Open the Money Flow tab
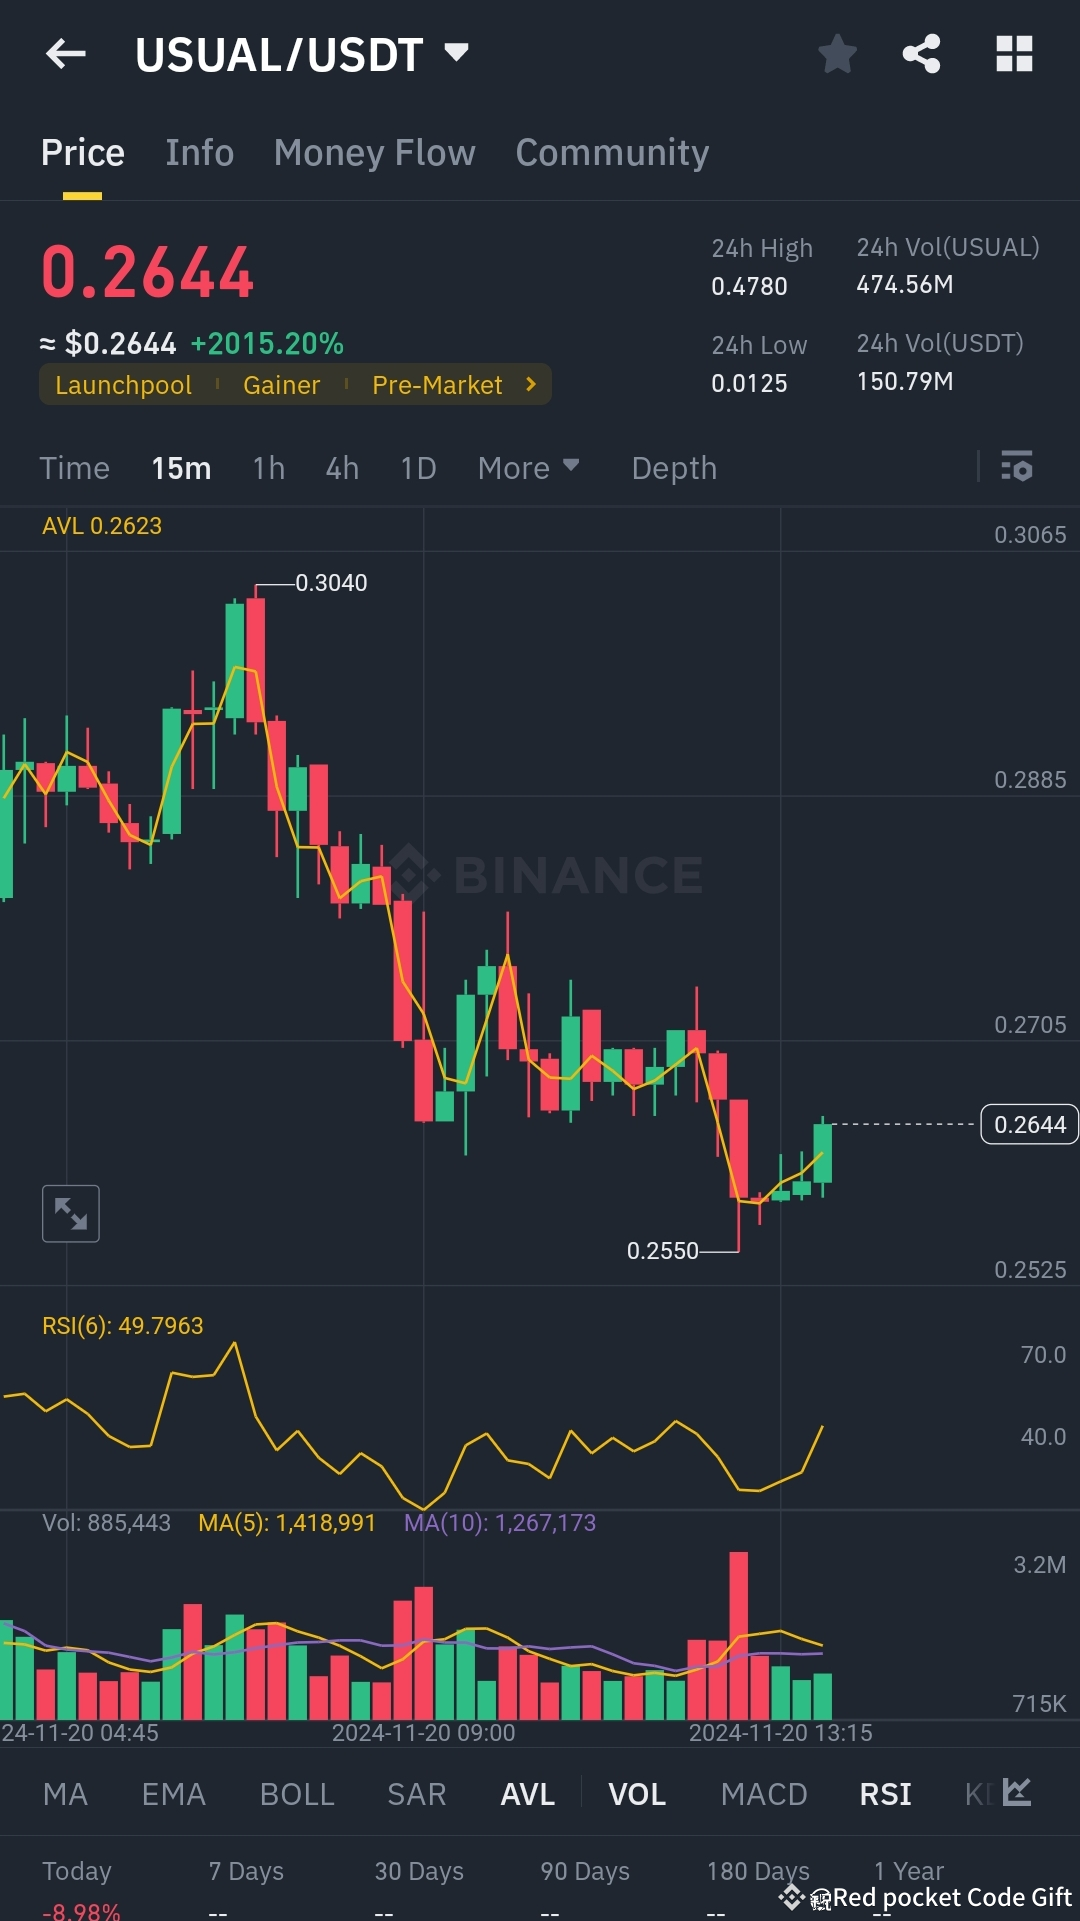 pos(375,153)
